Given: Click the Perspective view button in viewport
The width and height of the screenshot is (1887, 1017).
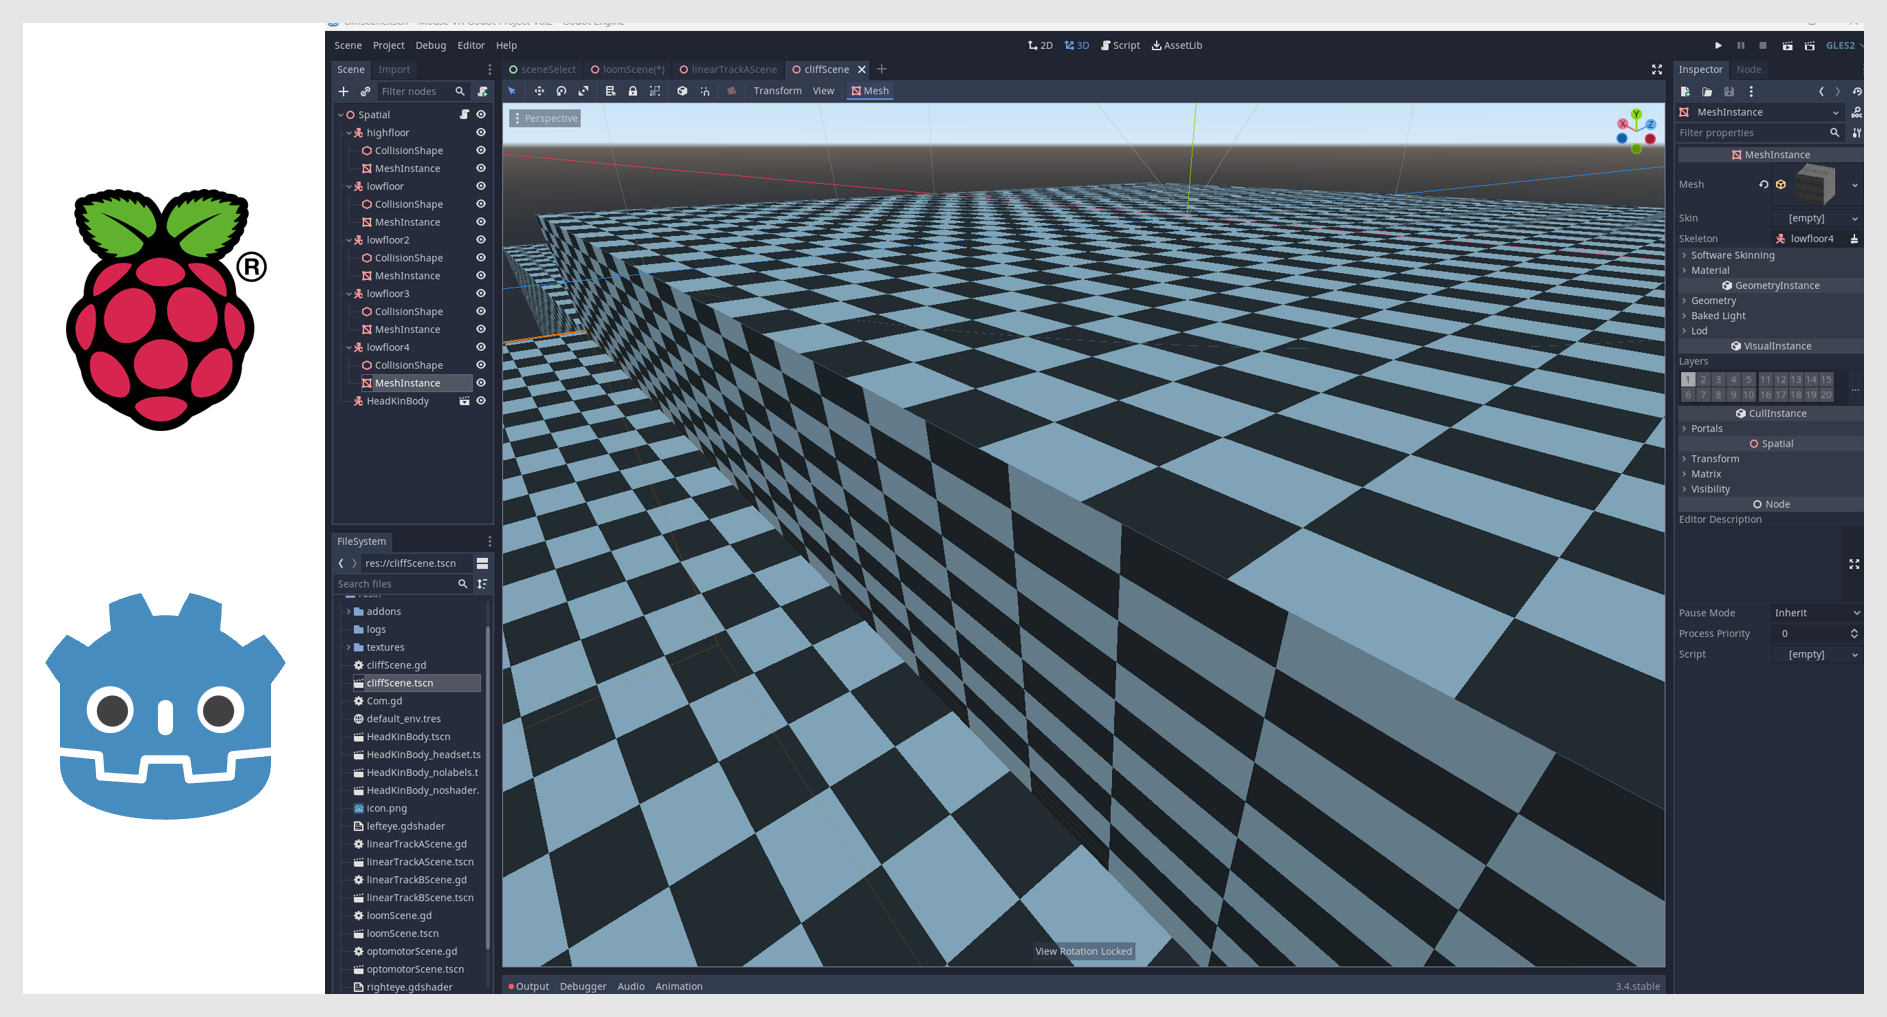Looking at the screenshot, I should (x=545, y=118).
